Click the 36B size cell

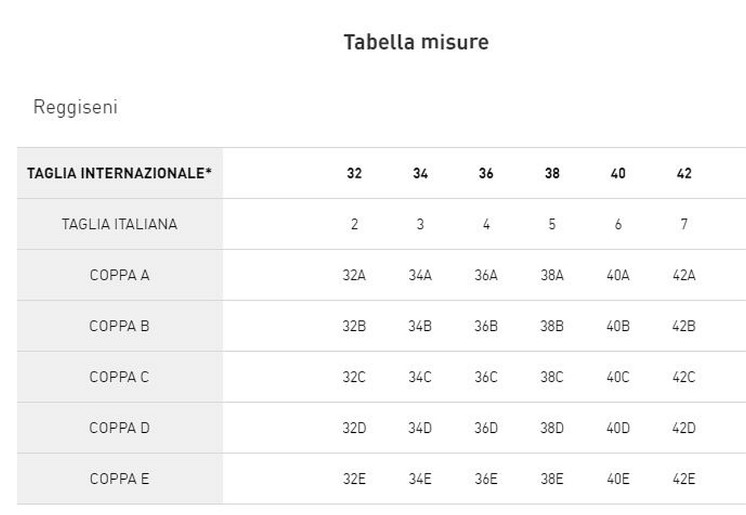(x=486, y=326)
